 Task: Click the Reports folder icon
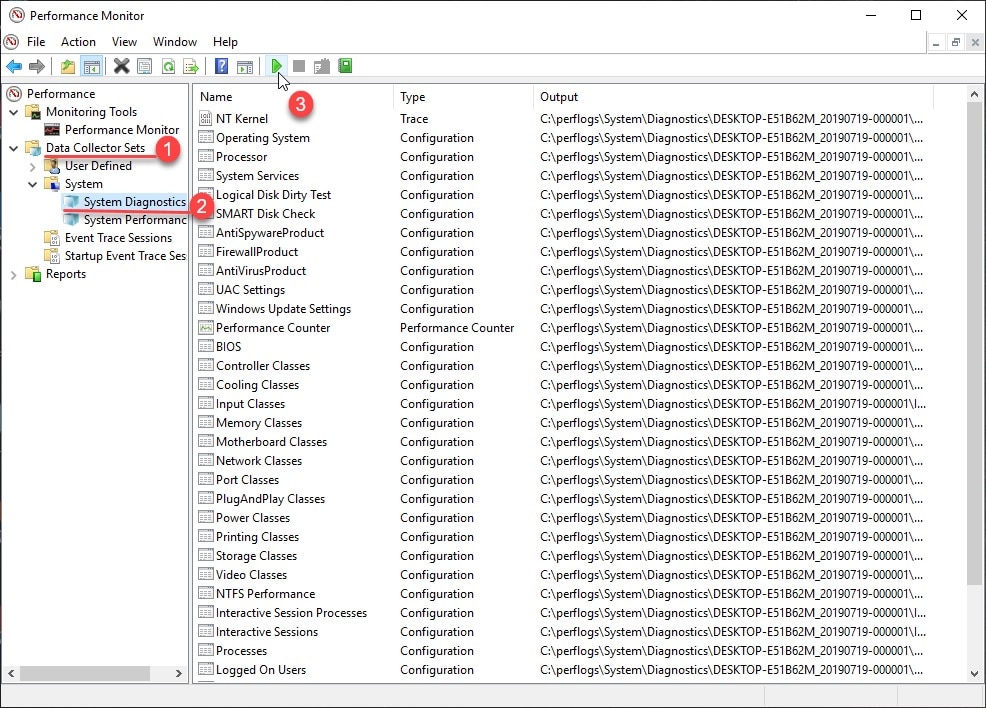point(33,274)
